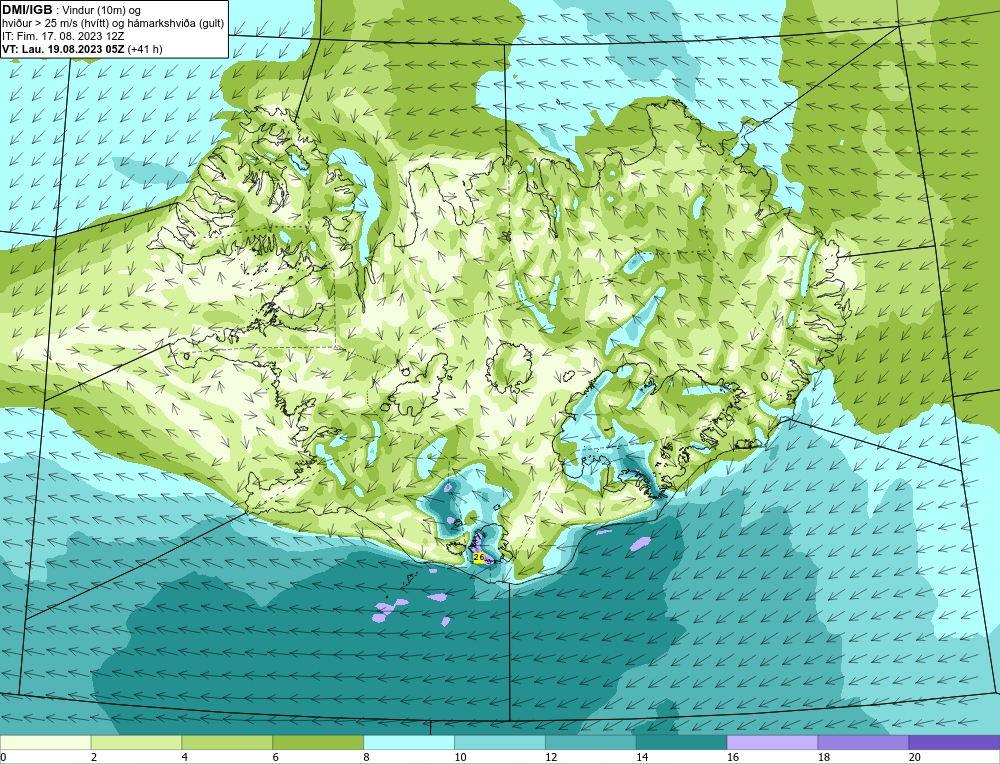Click the scale label '12'

(x=551, y=757)
